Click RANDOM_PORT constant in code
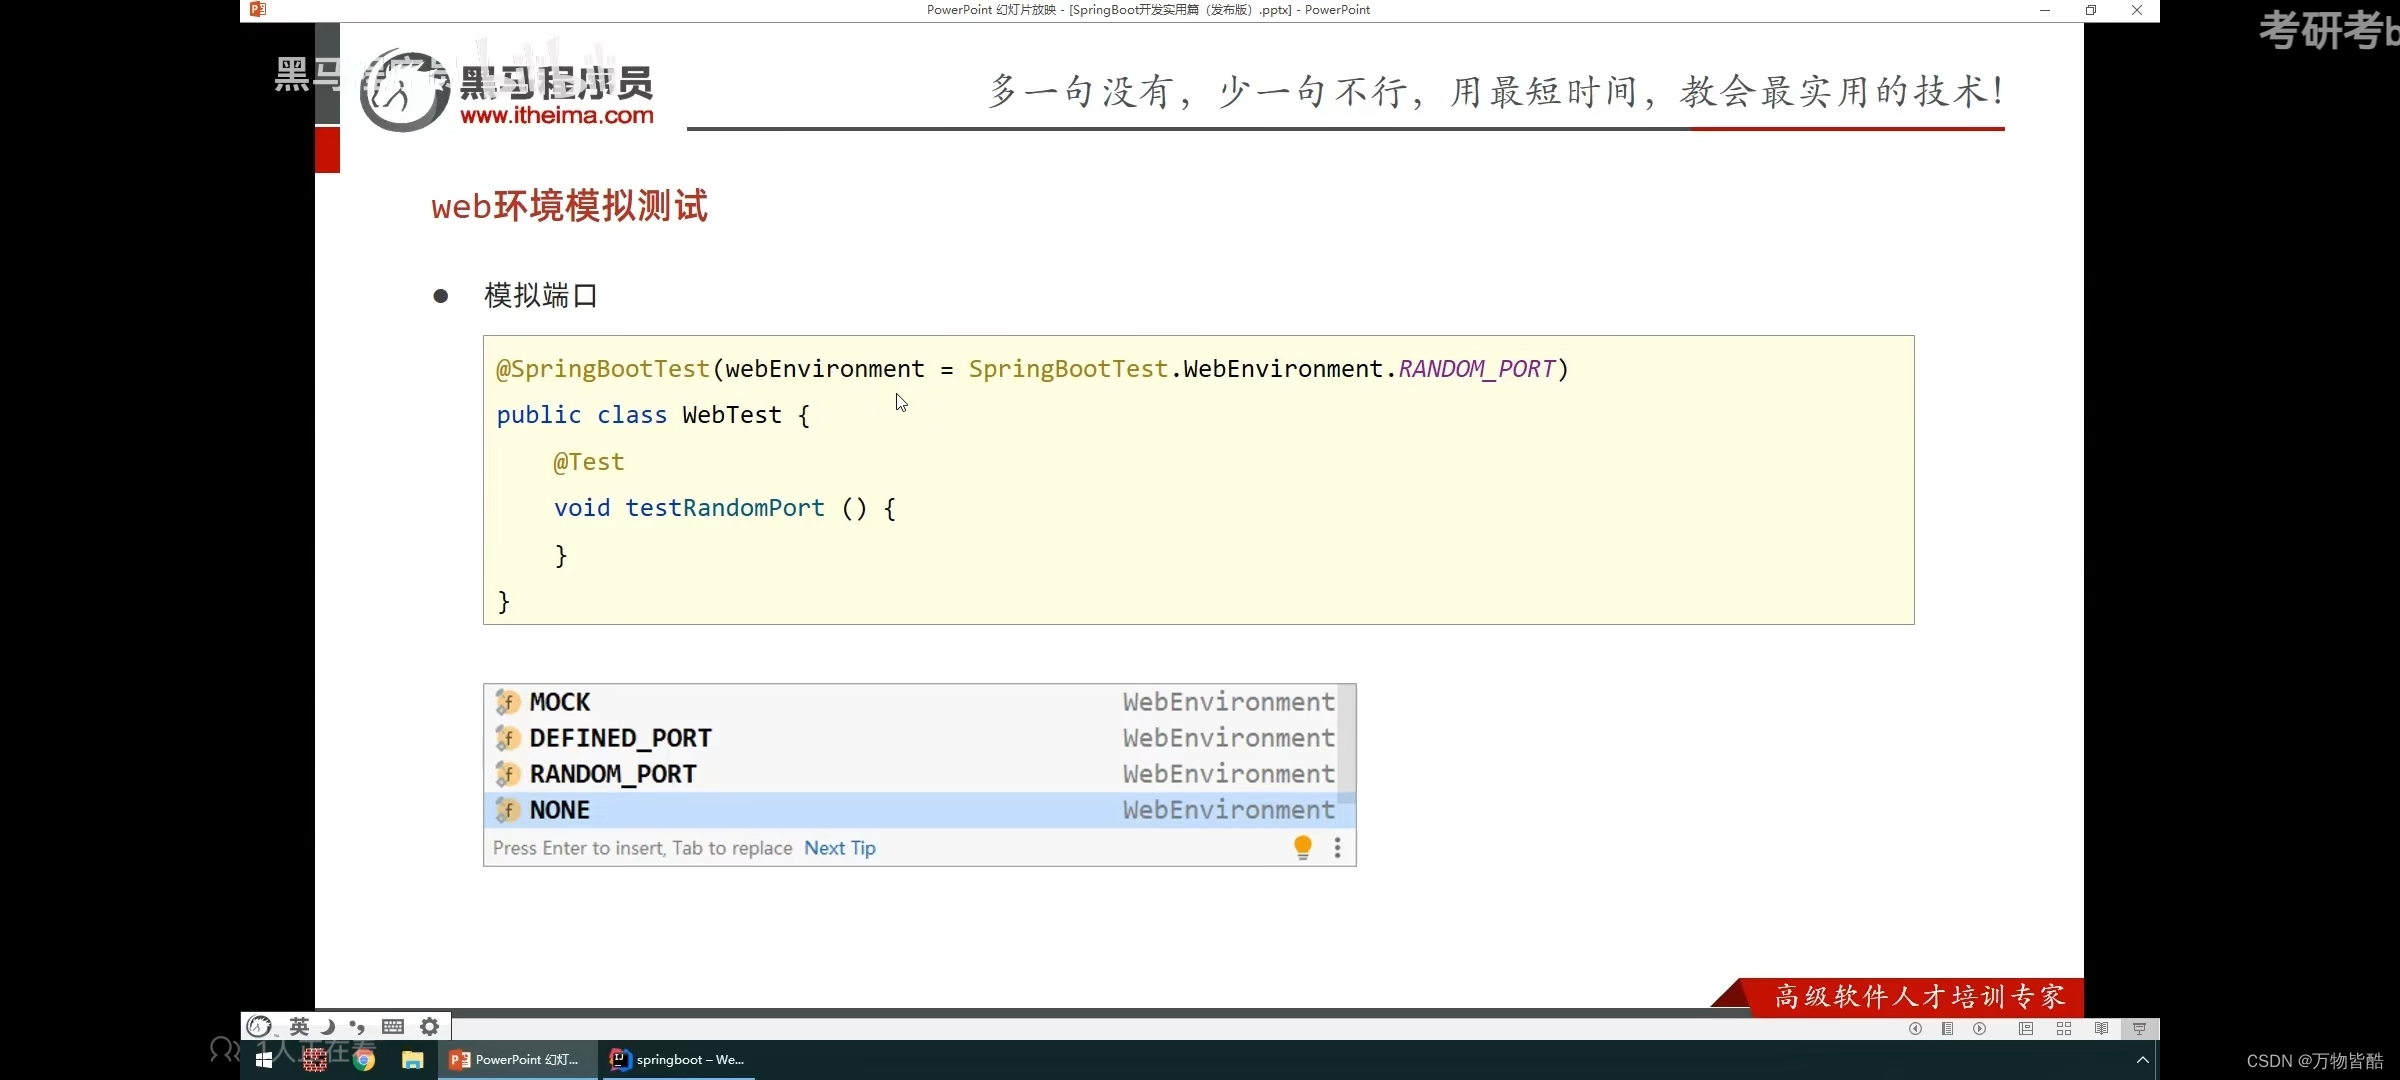 coord(1476,369)
